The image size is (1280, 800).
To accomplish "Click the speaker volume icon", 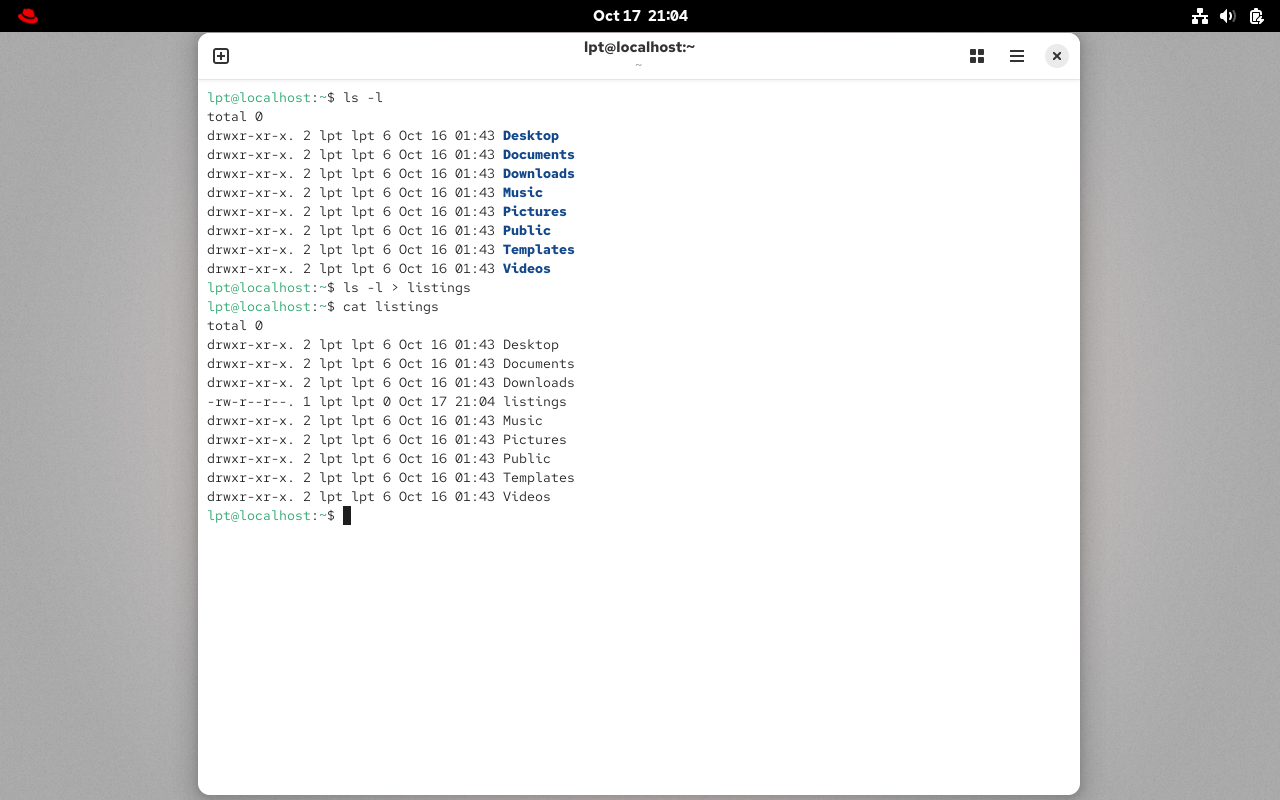I will pyautogui.click(x=1228, y=16).
